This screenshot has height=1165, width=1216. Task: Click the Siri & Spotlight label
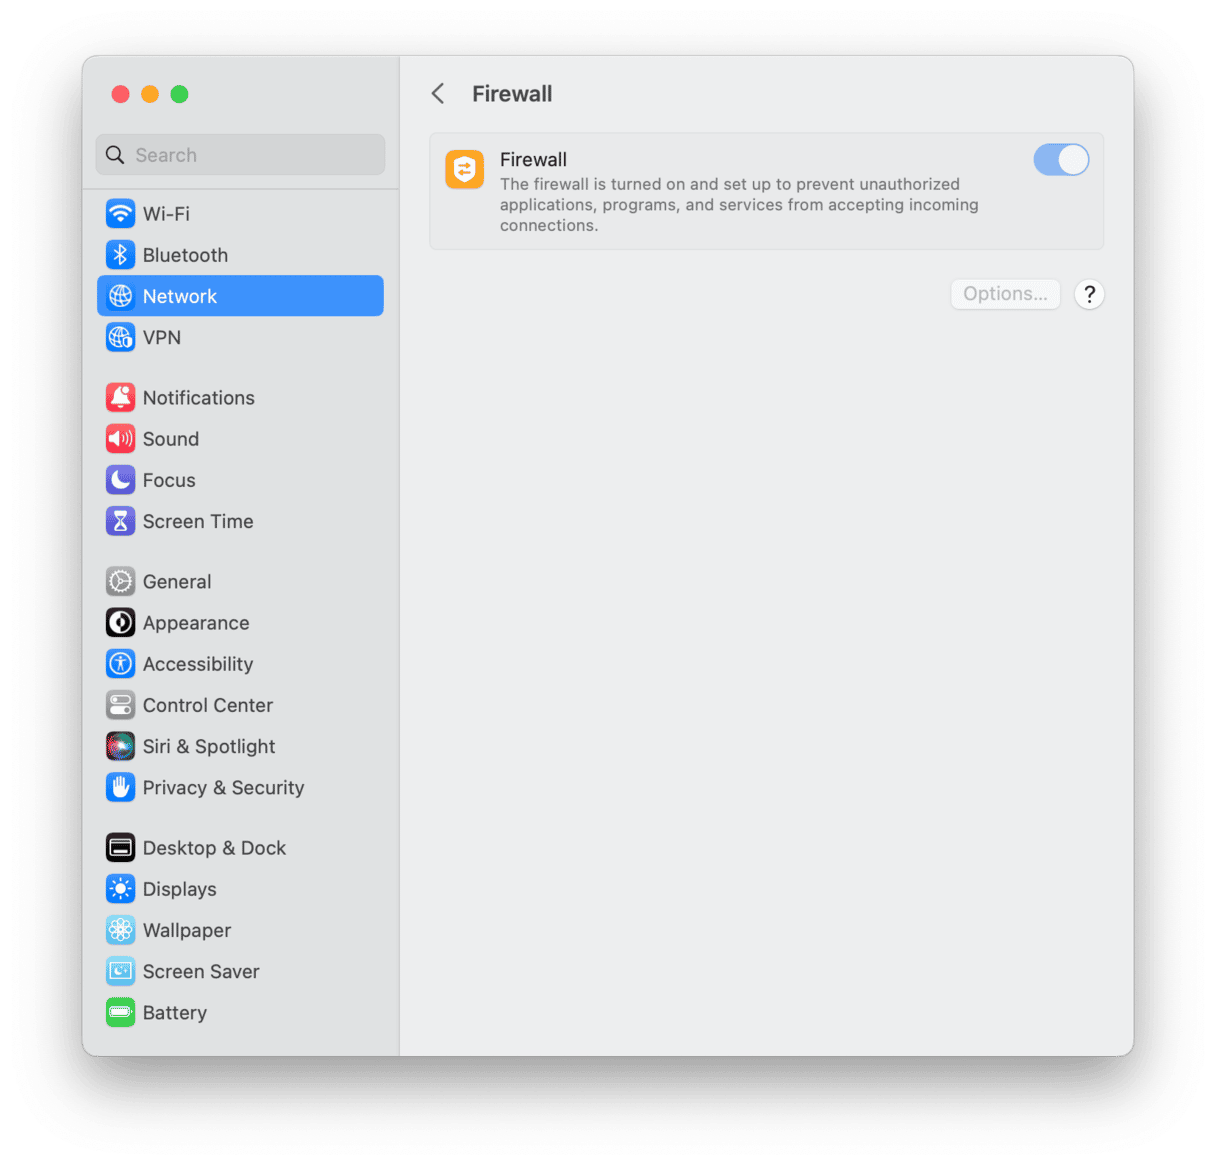pos(209,746)
